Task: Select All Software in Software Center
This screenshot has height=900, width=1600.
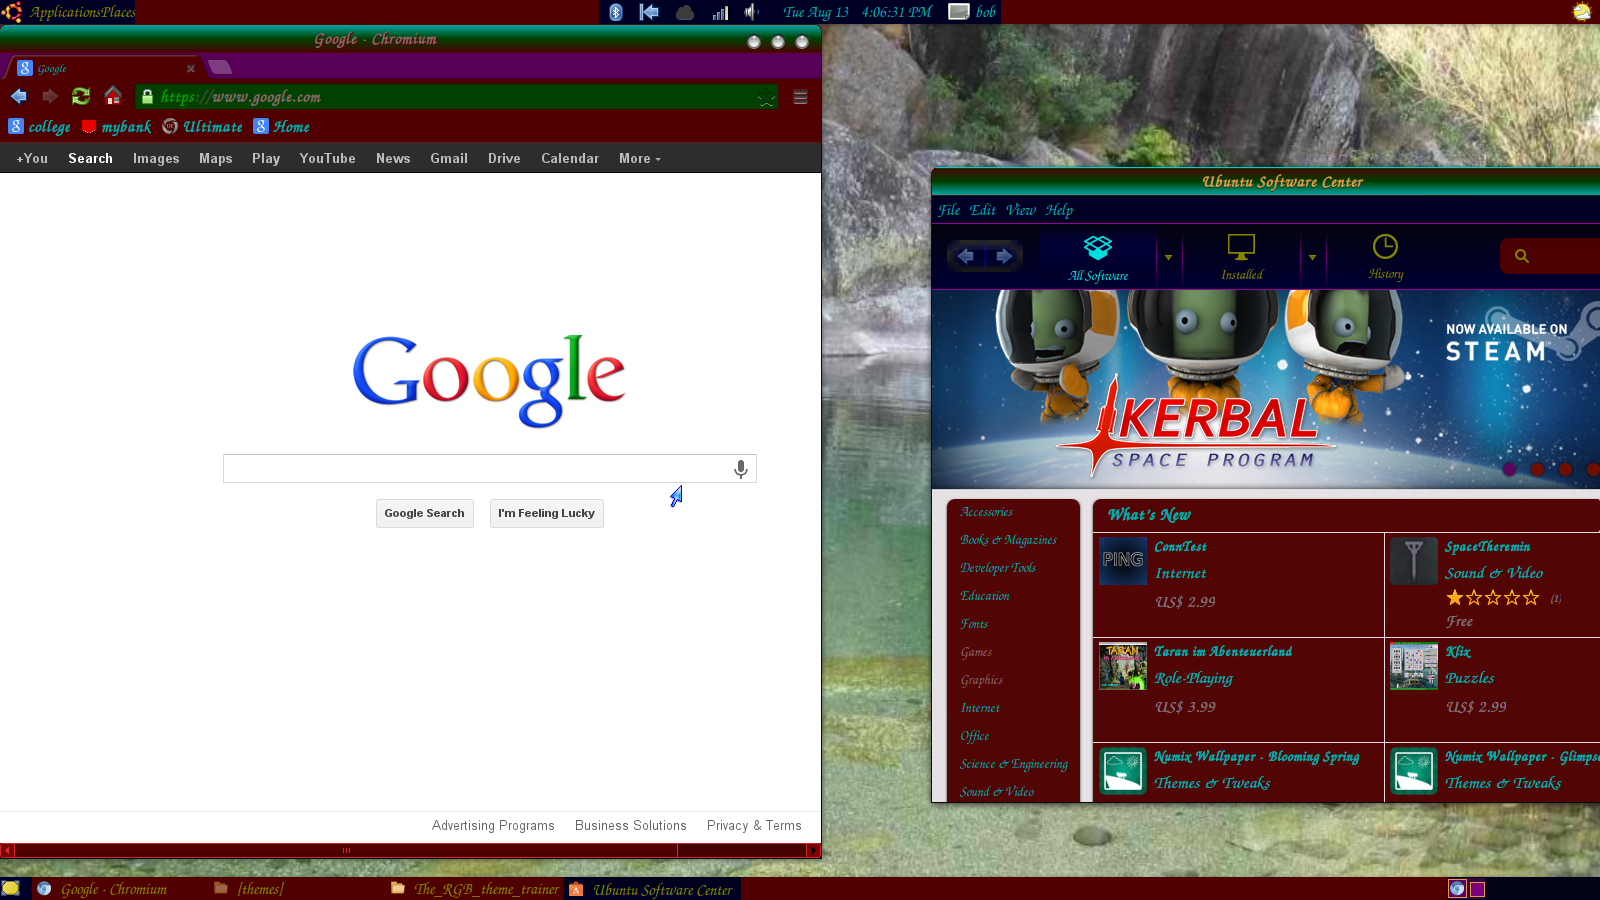Action: coord(1098,258)
